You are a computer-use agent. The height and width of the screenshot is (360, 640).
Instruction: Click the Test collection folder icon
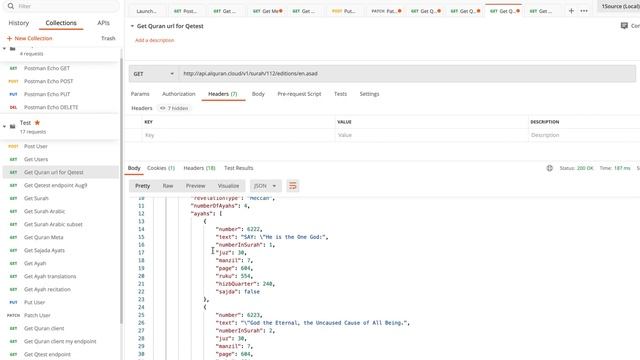click(13, 127)
